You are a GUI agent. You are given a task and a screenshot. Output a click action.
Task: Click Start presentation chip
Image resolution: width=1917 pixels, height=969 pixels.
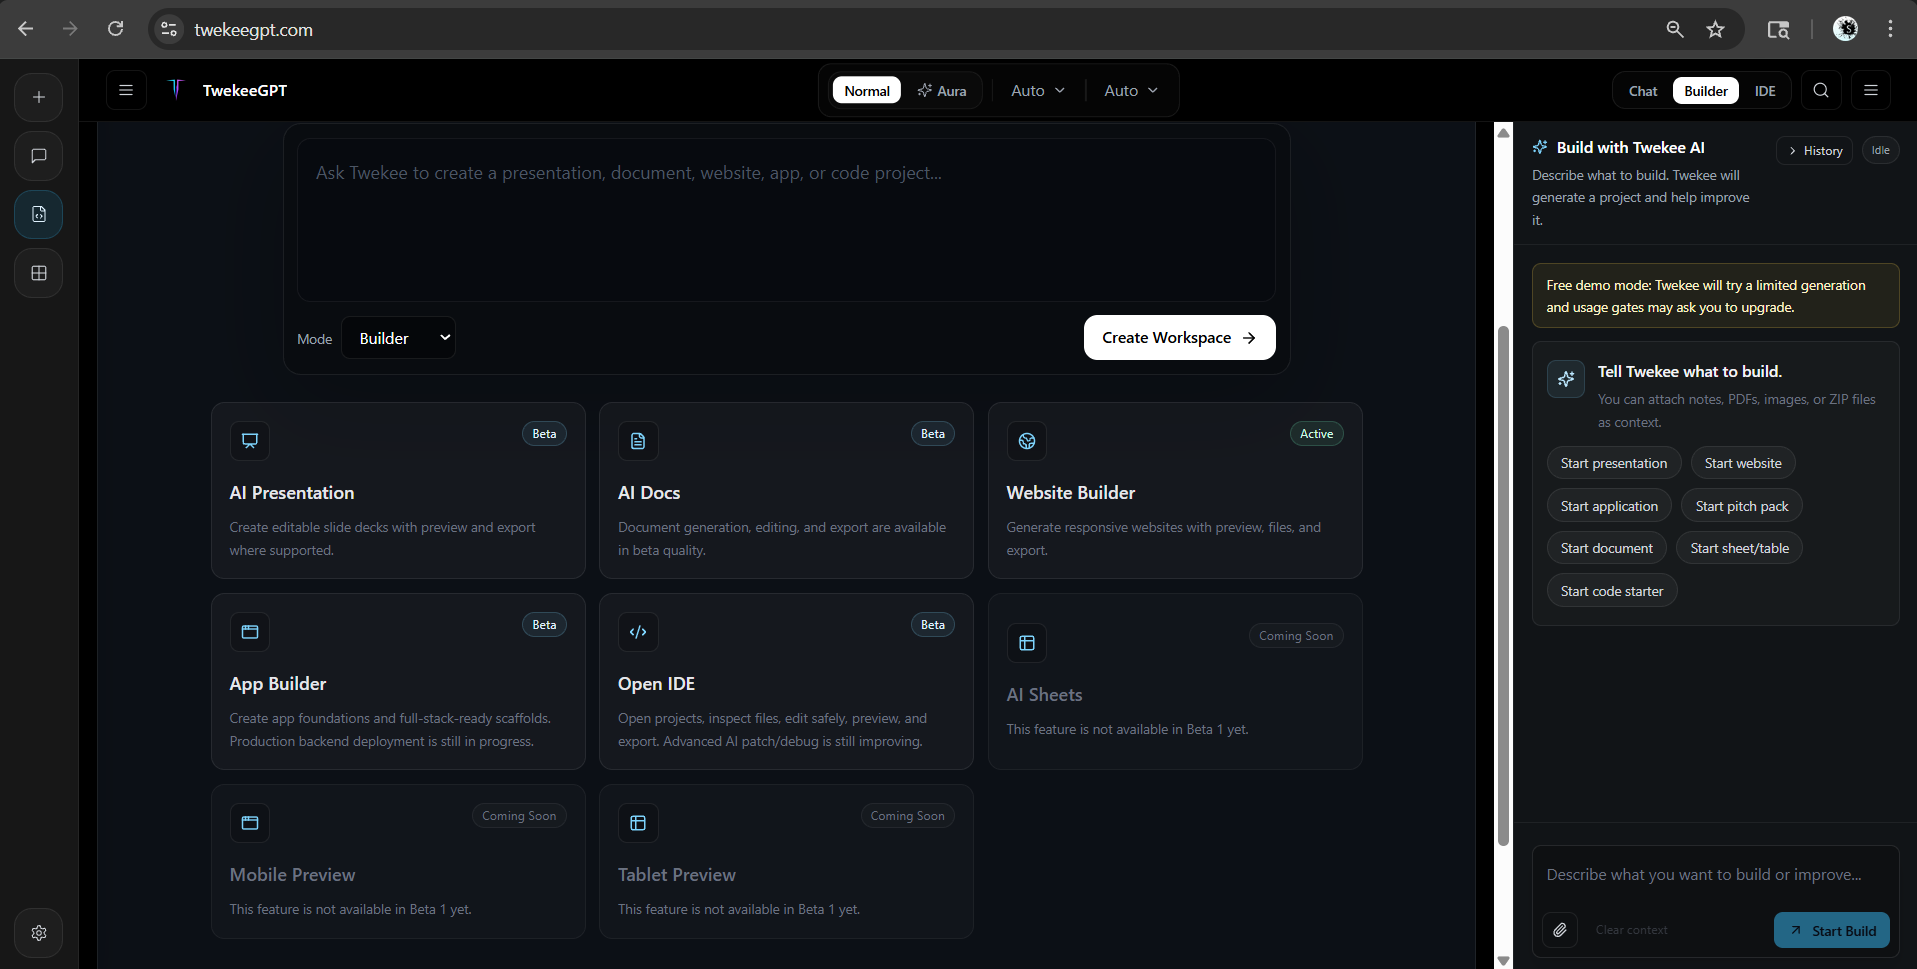1614,463
